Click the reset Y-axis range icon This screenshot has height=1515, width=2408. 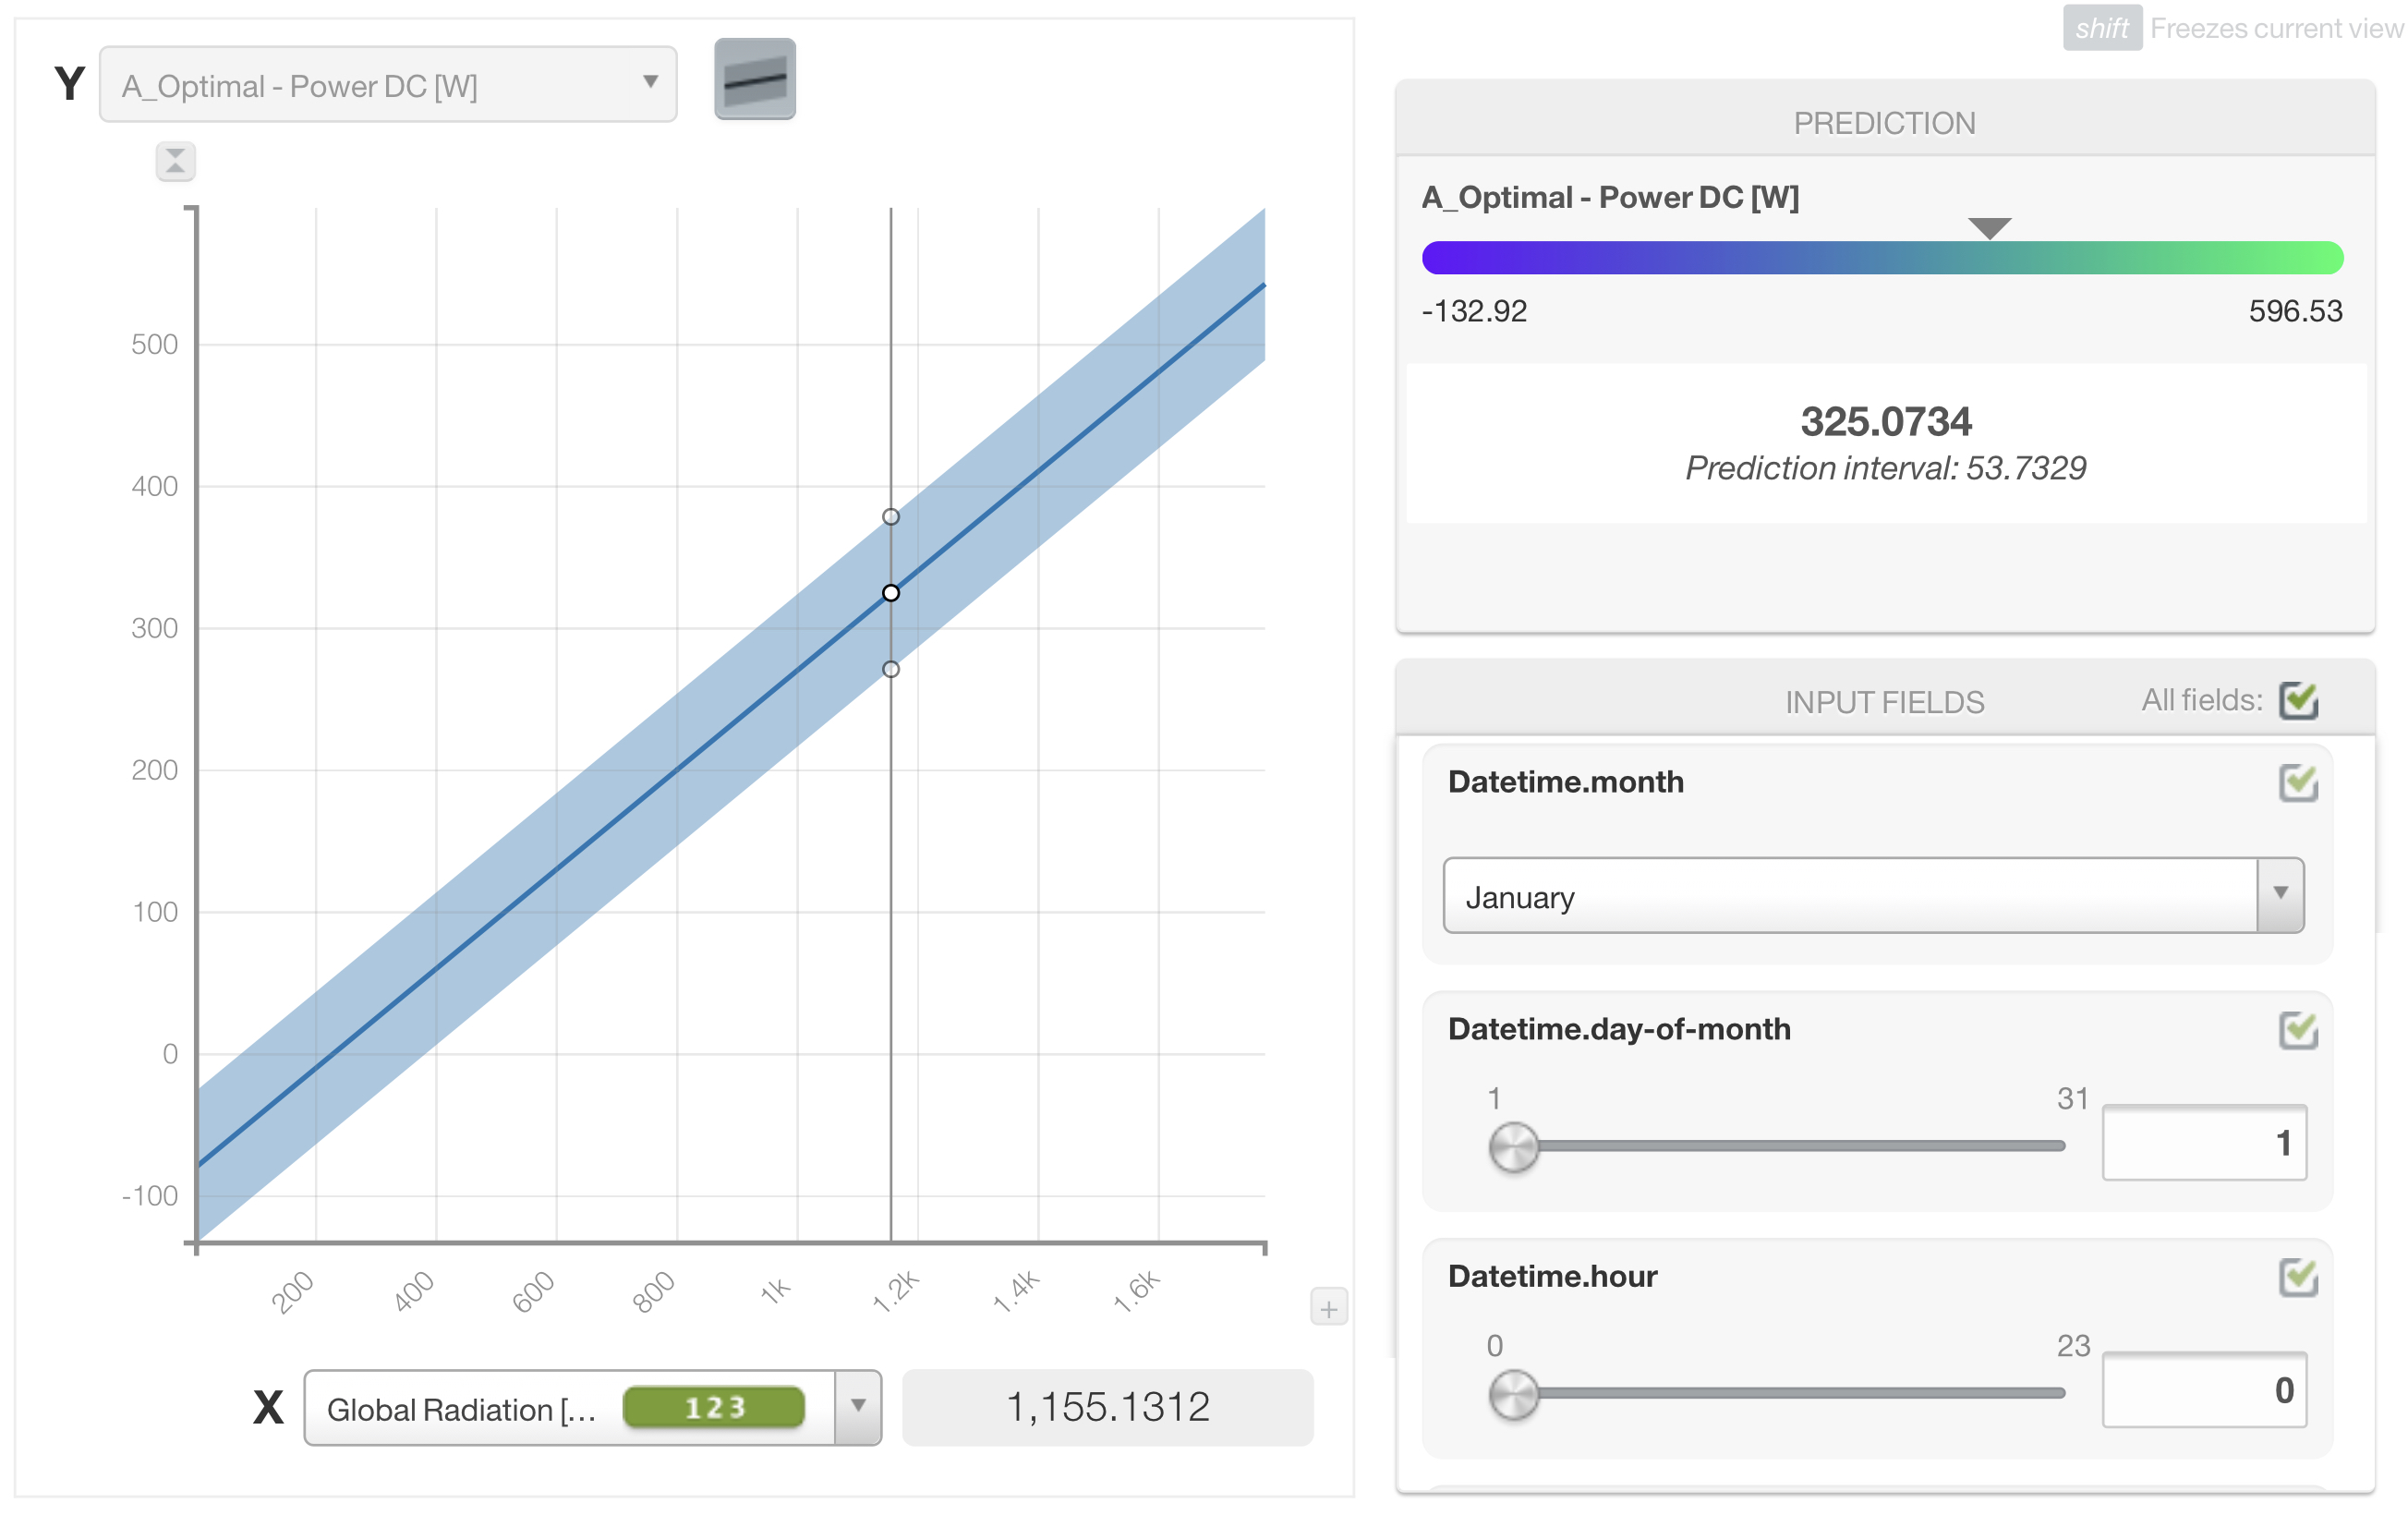175,161
